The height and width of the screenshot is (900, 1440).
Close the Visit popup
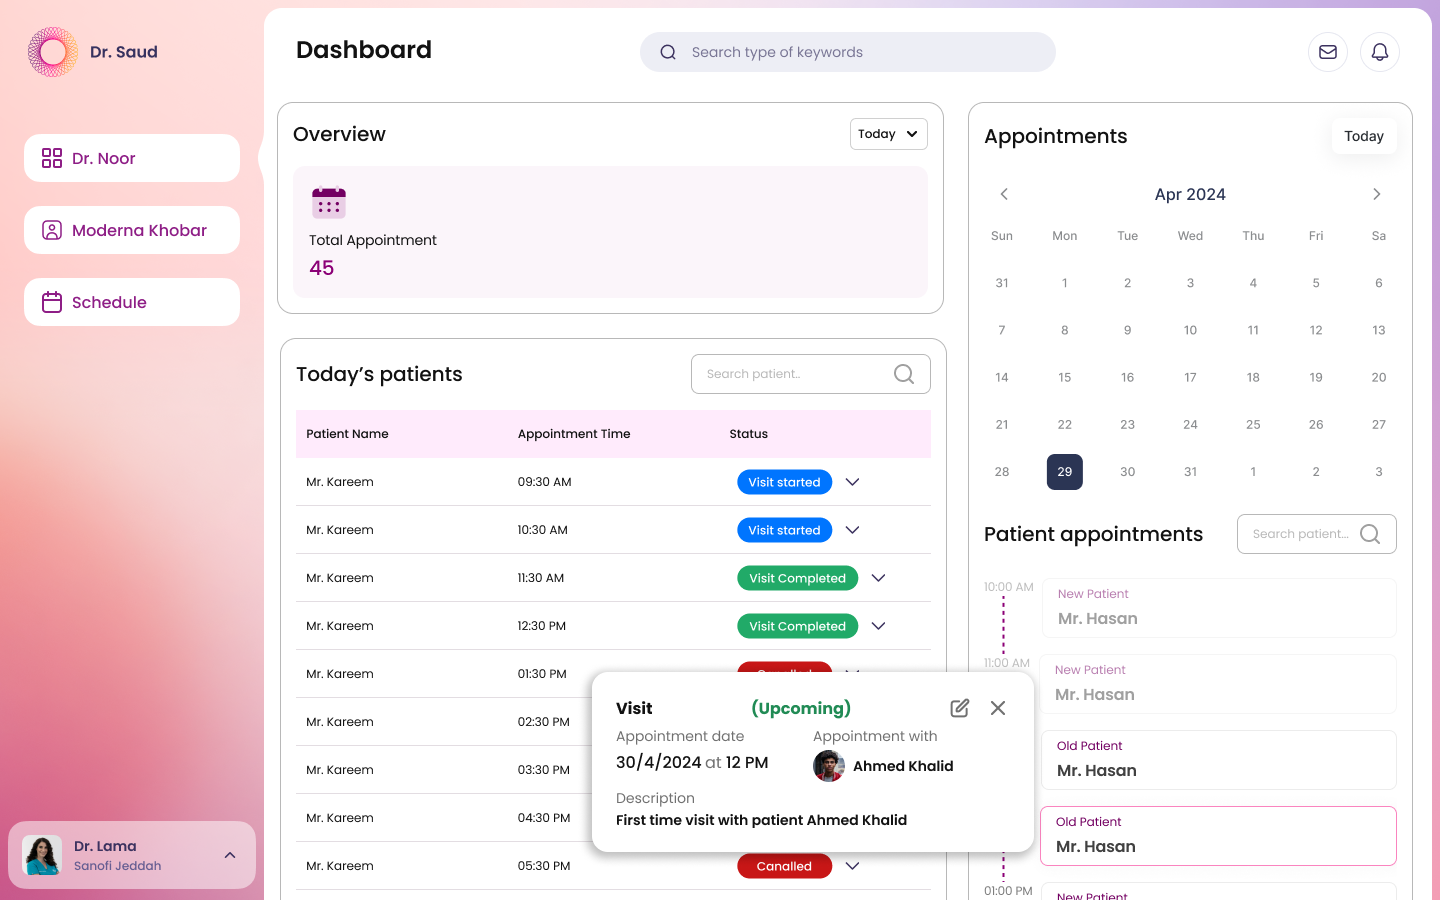click(998, 708)
